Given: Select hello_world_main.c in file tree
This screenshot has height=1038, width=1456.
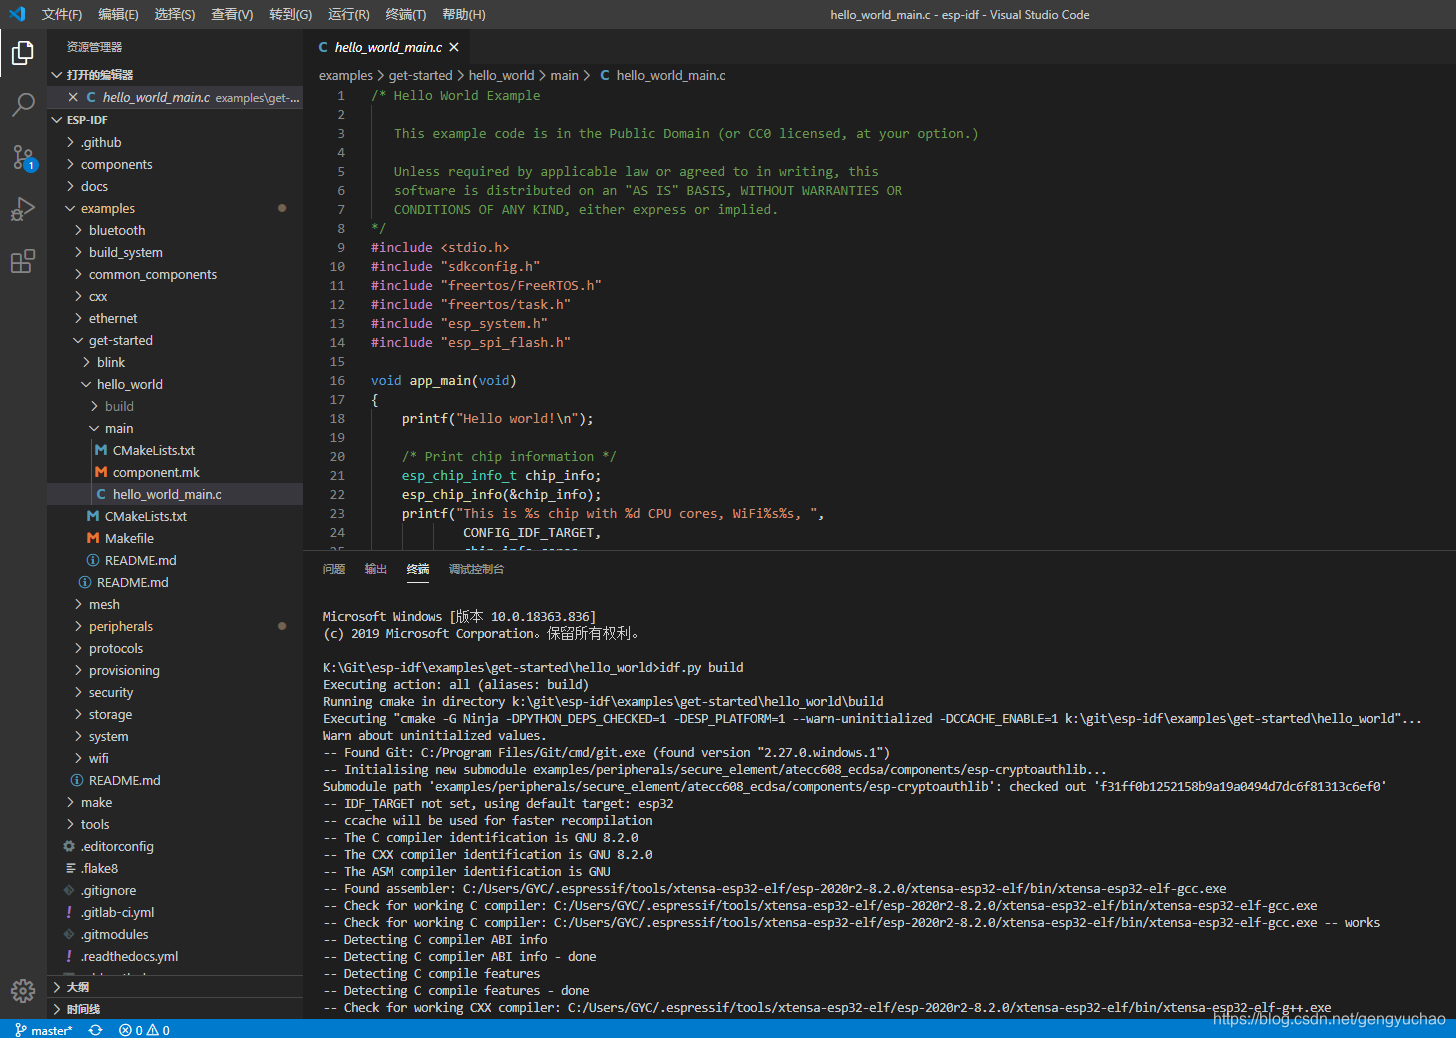Looking at the screenshot, I should pyautogui.click(x=175, y=494).
